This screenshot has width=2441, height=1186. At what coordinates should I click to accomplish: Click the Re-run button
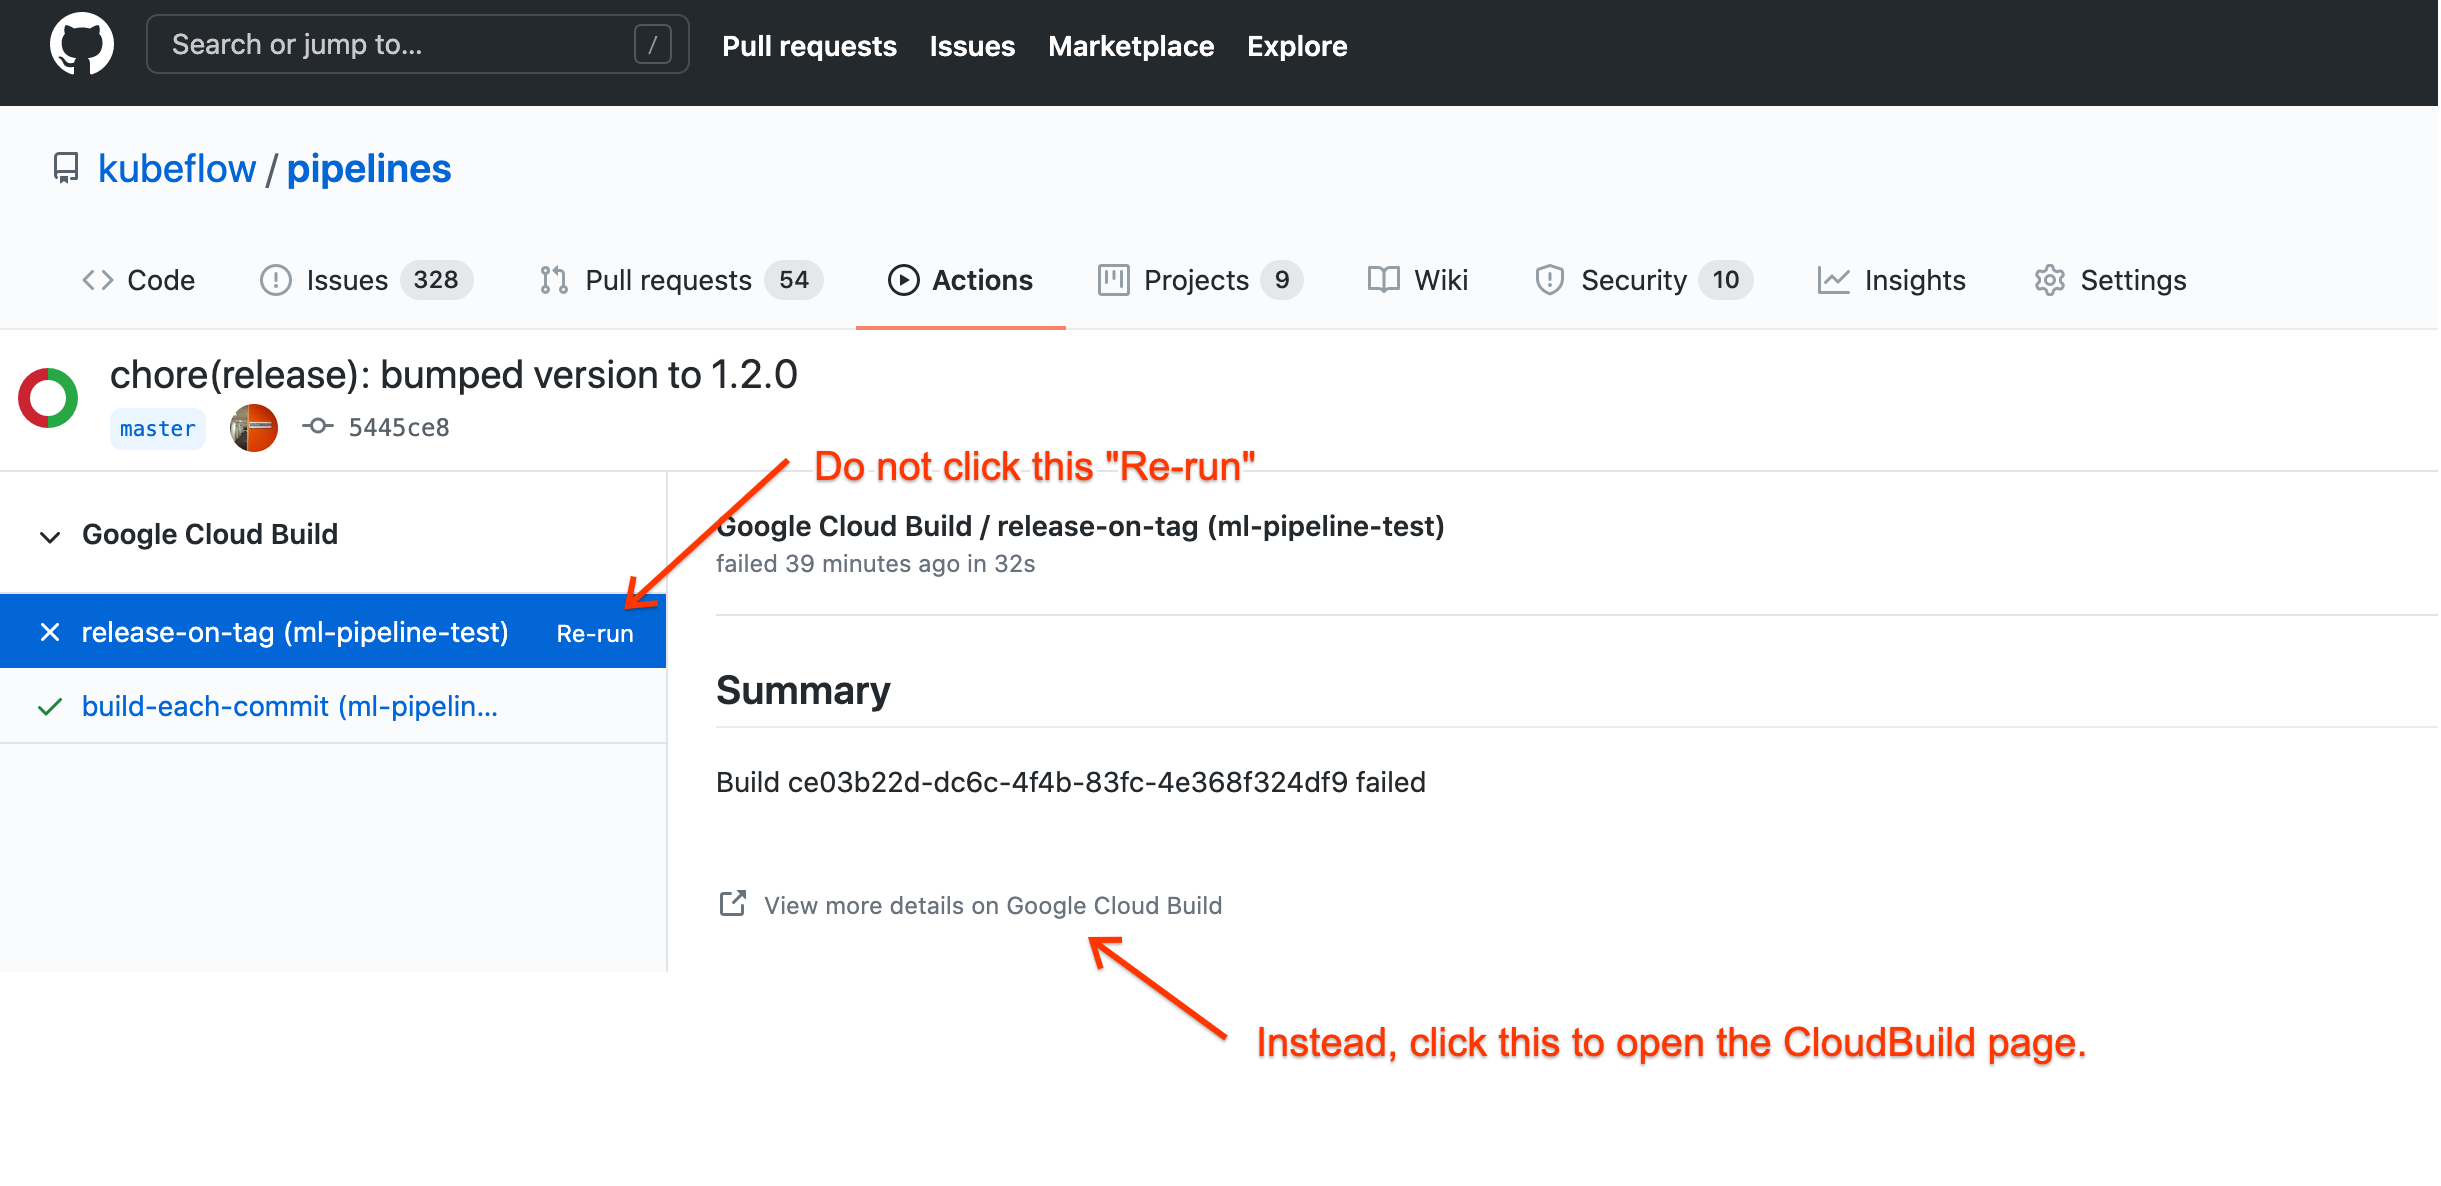(595, 633)
